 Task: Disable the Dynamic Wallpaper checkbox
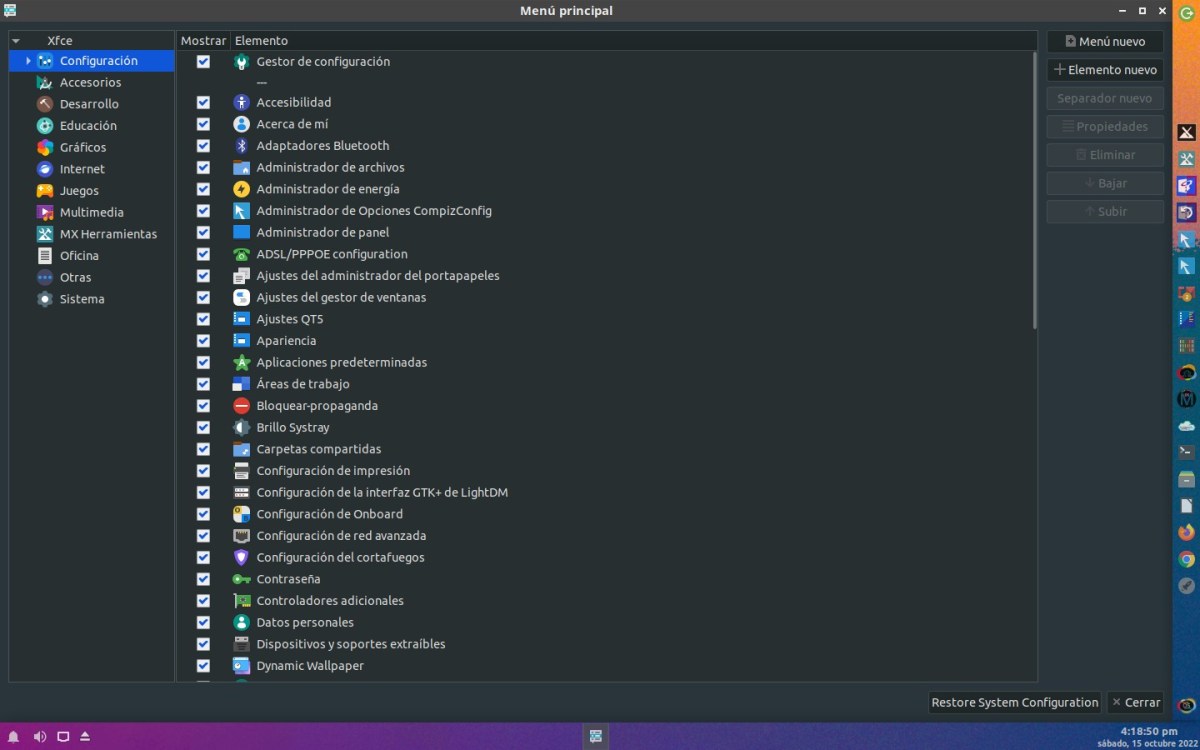(x=203, y=666)
